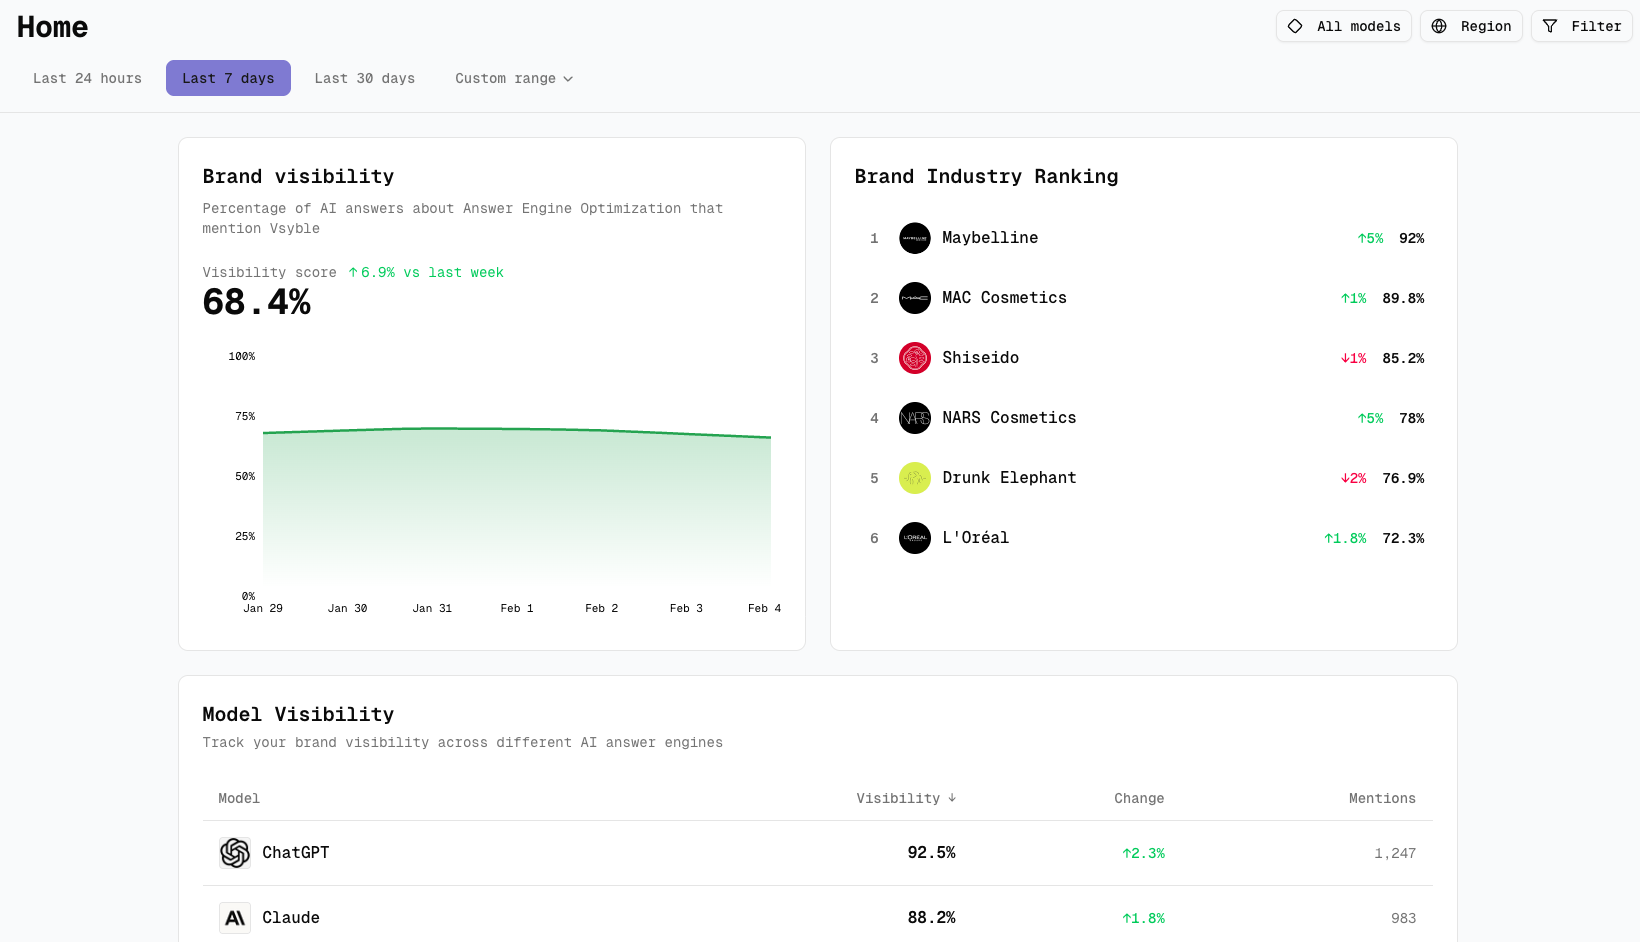
Task: Click the MAC Cosmetics logo icon
Action: coord(914,298)
